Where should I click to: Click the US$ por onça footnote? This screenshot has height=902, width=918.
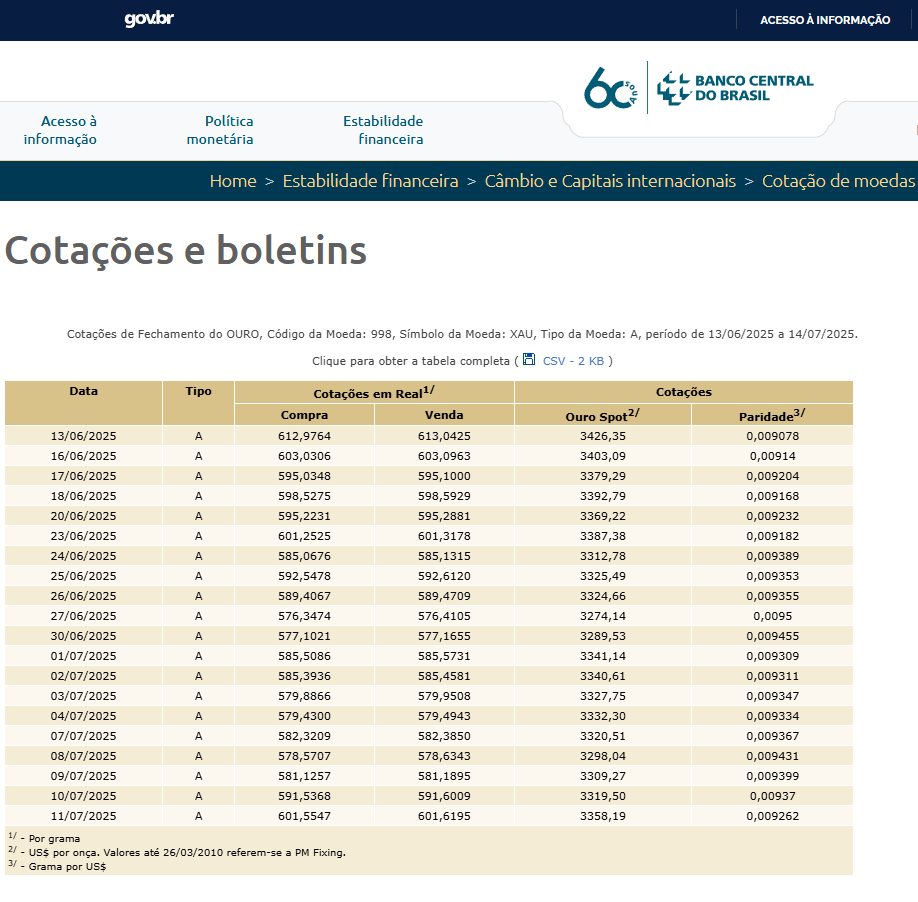(x=177, y=852)
